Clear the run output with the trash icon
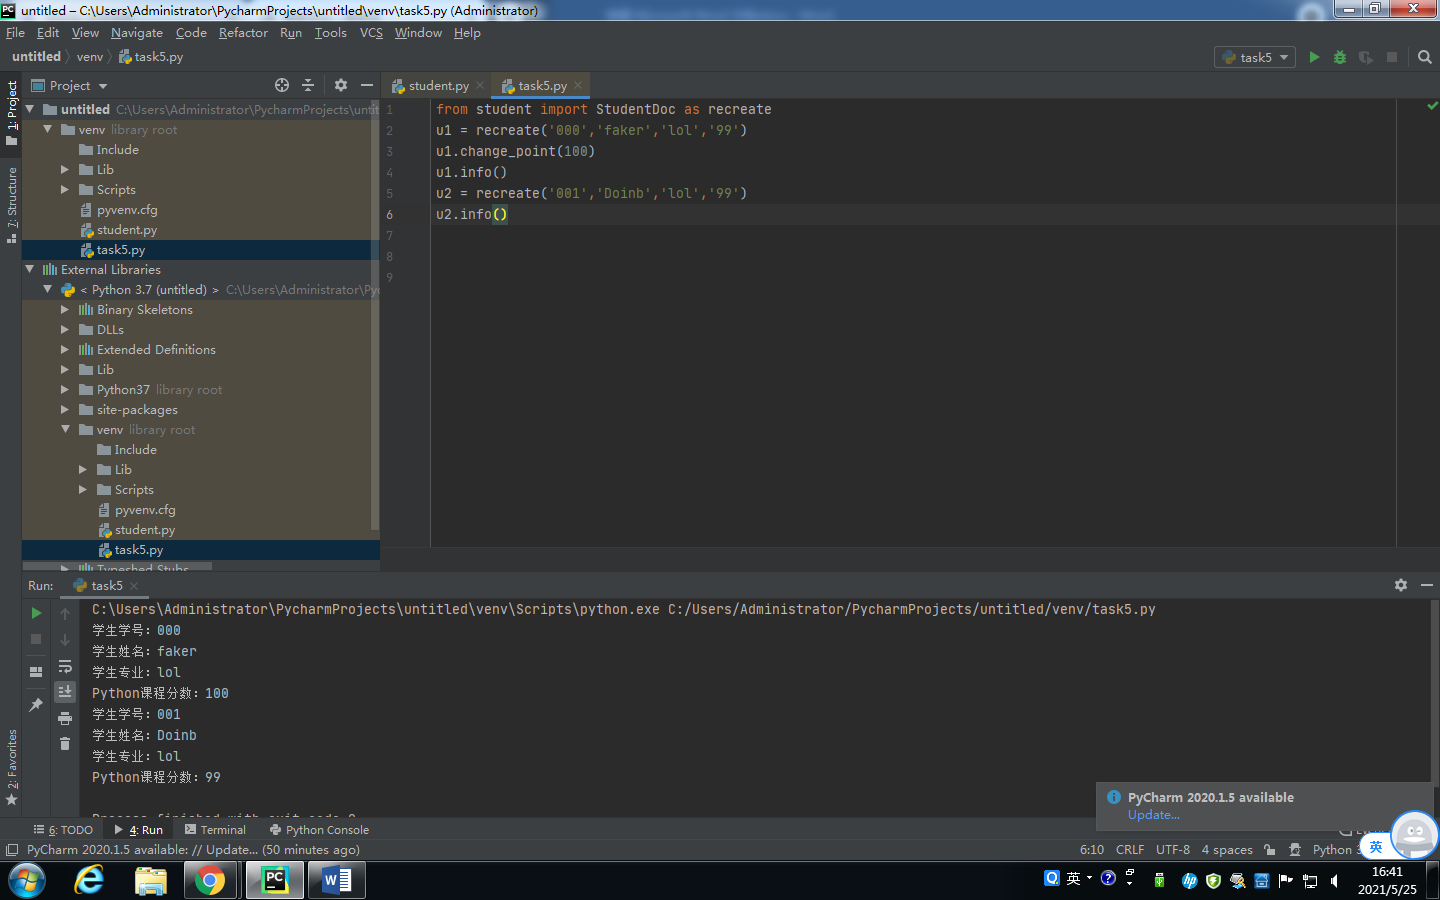Screen dimensions: 1440x900 click(65, 744)
